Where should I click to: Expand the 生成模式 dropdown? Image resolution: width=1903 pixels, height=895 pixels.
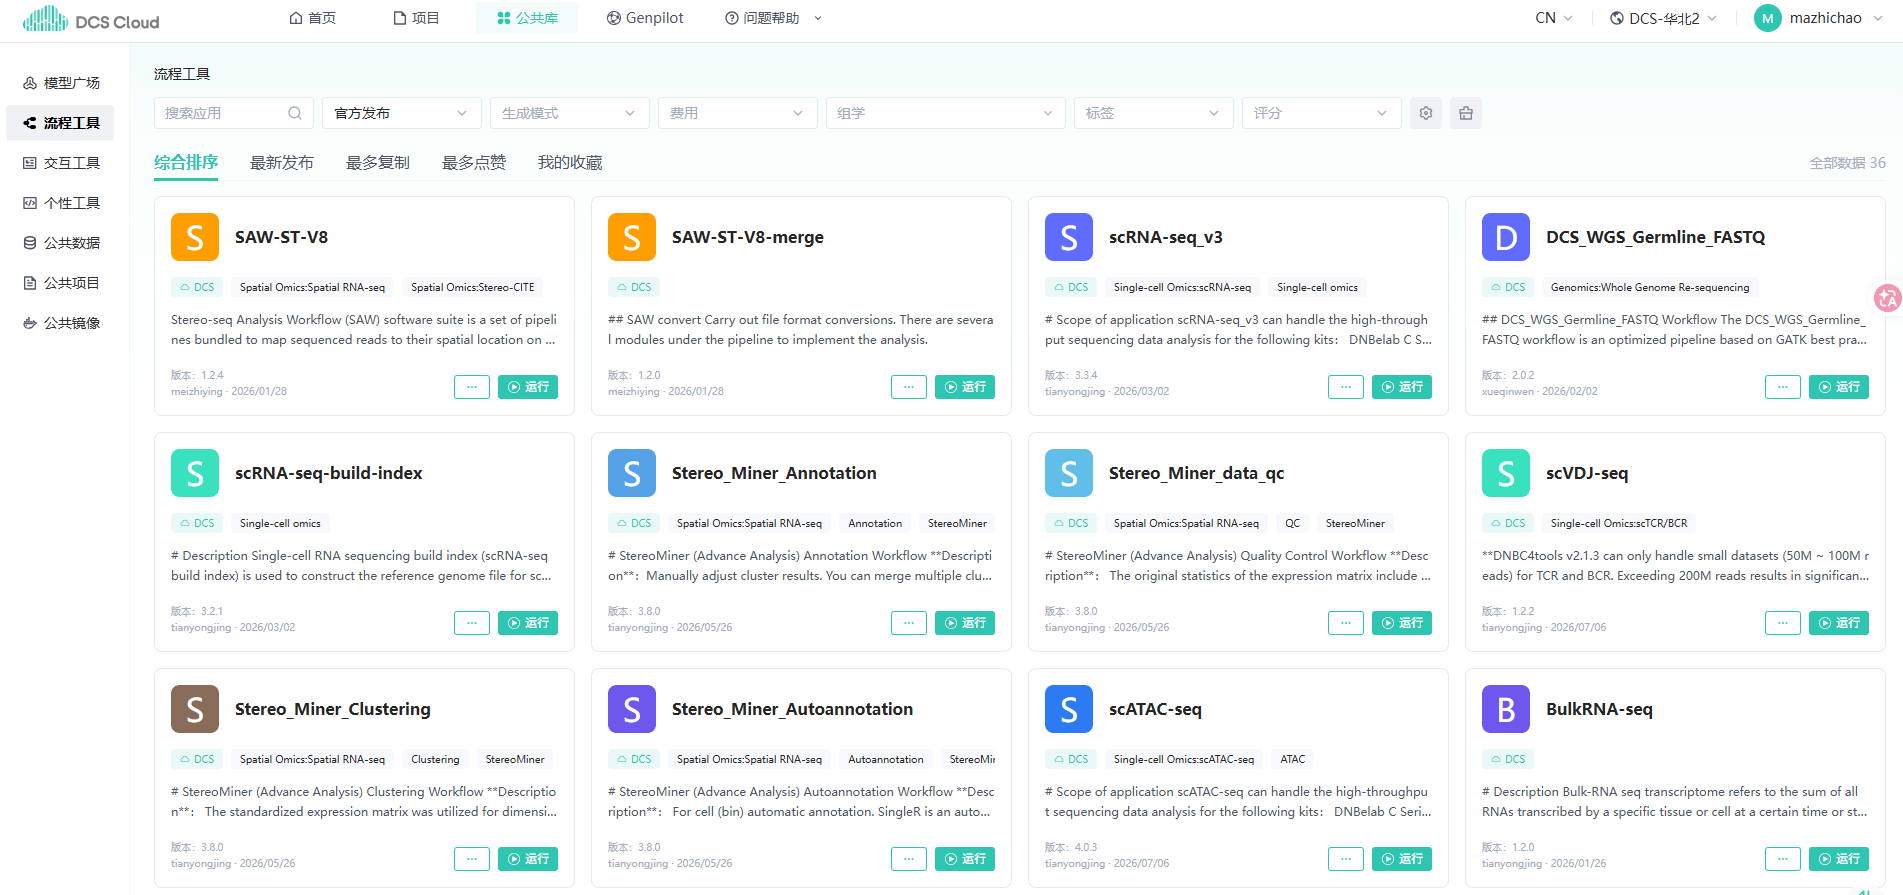570,113
